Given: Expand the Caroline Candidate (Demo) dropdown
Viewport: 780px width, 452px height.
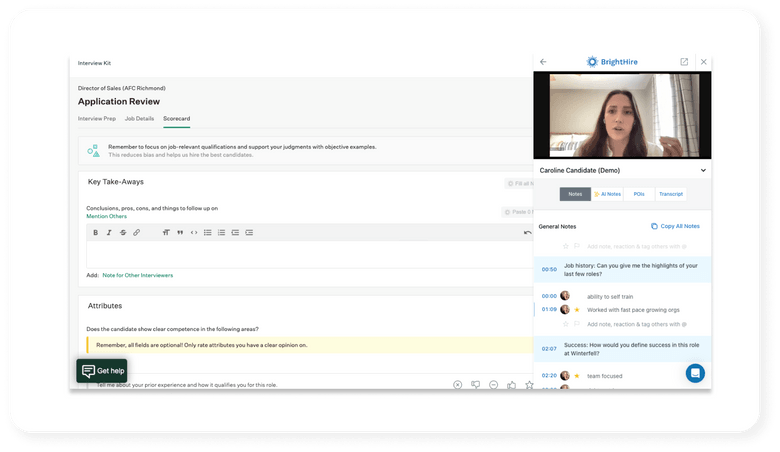Looking at the screenshot, I should click(x=703, y=171).
